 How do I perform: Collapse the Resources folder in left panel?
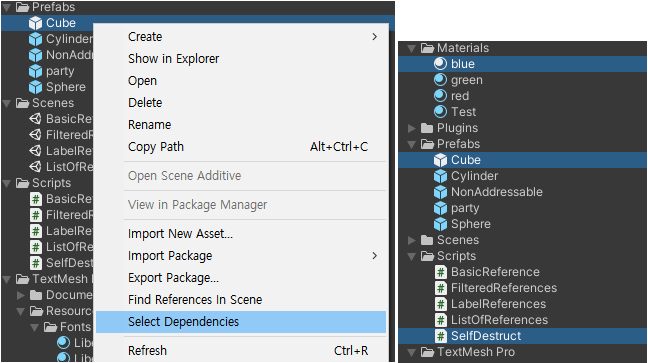[x=21, y=311]
